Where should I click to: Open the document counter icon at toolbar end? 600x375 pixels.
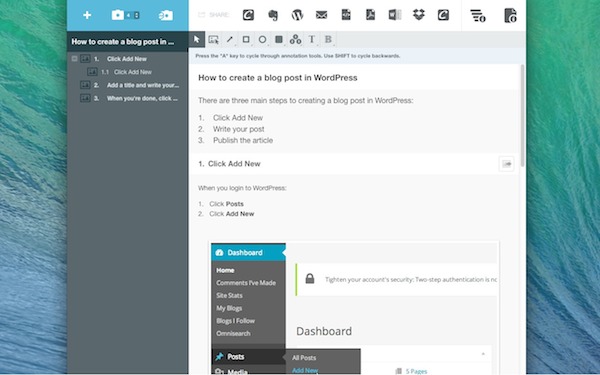point(510,16)
